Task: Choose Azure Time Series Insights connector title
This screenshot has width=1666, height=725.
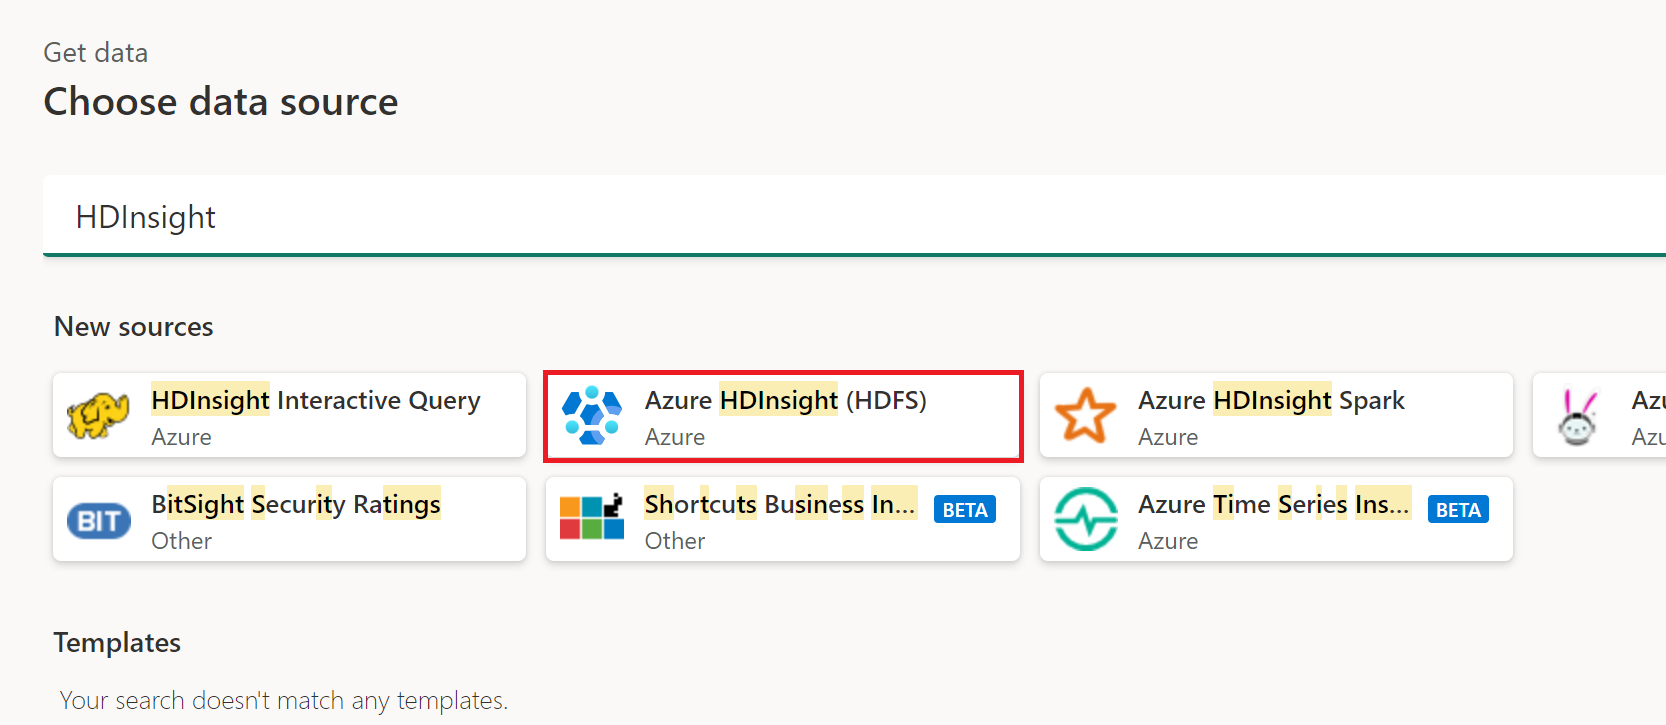Action: tap(1274, 505)
